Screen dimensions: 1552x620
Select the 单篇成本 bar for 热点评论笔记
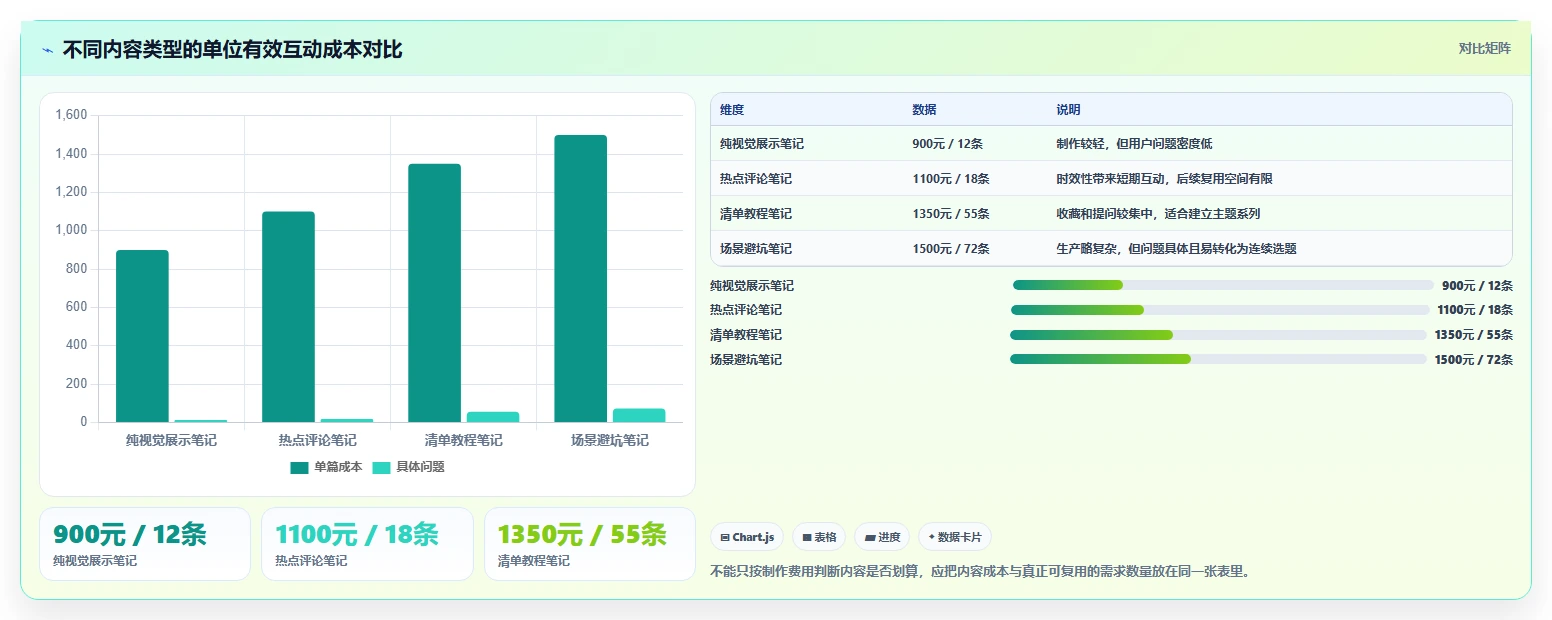point(288,317)
